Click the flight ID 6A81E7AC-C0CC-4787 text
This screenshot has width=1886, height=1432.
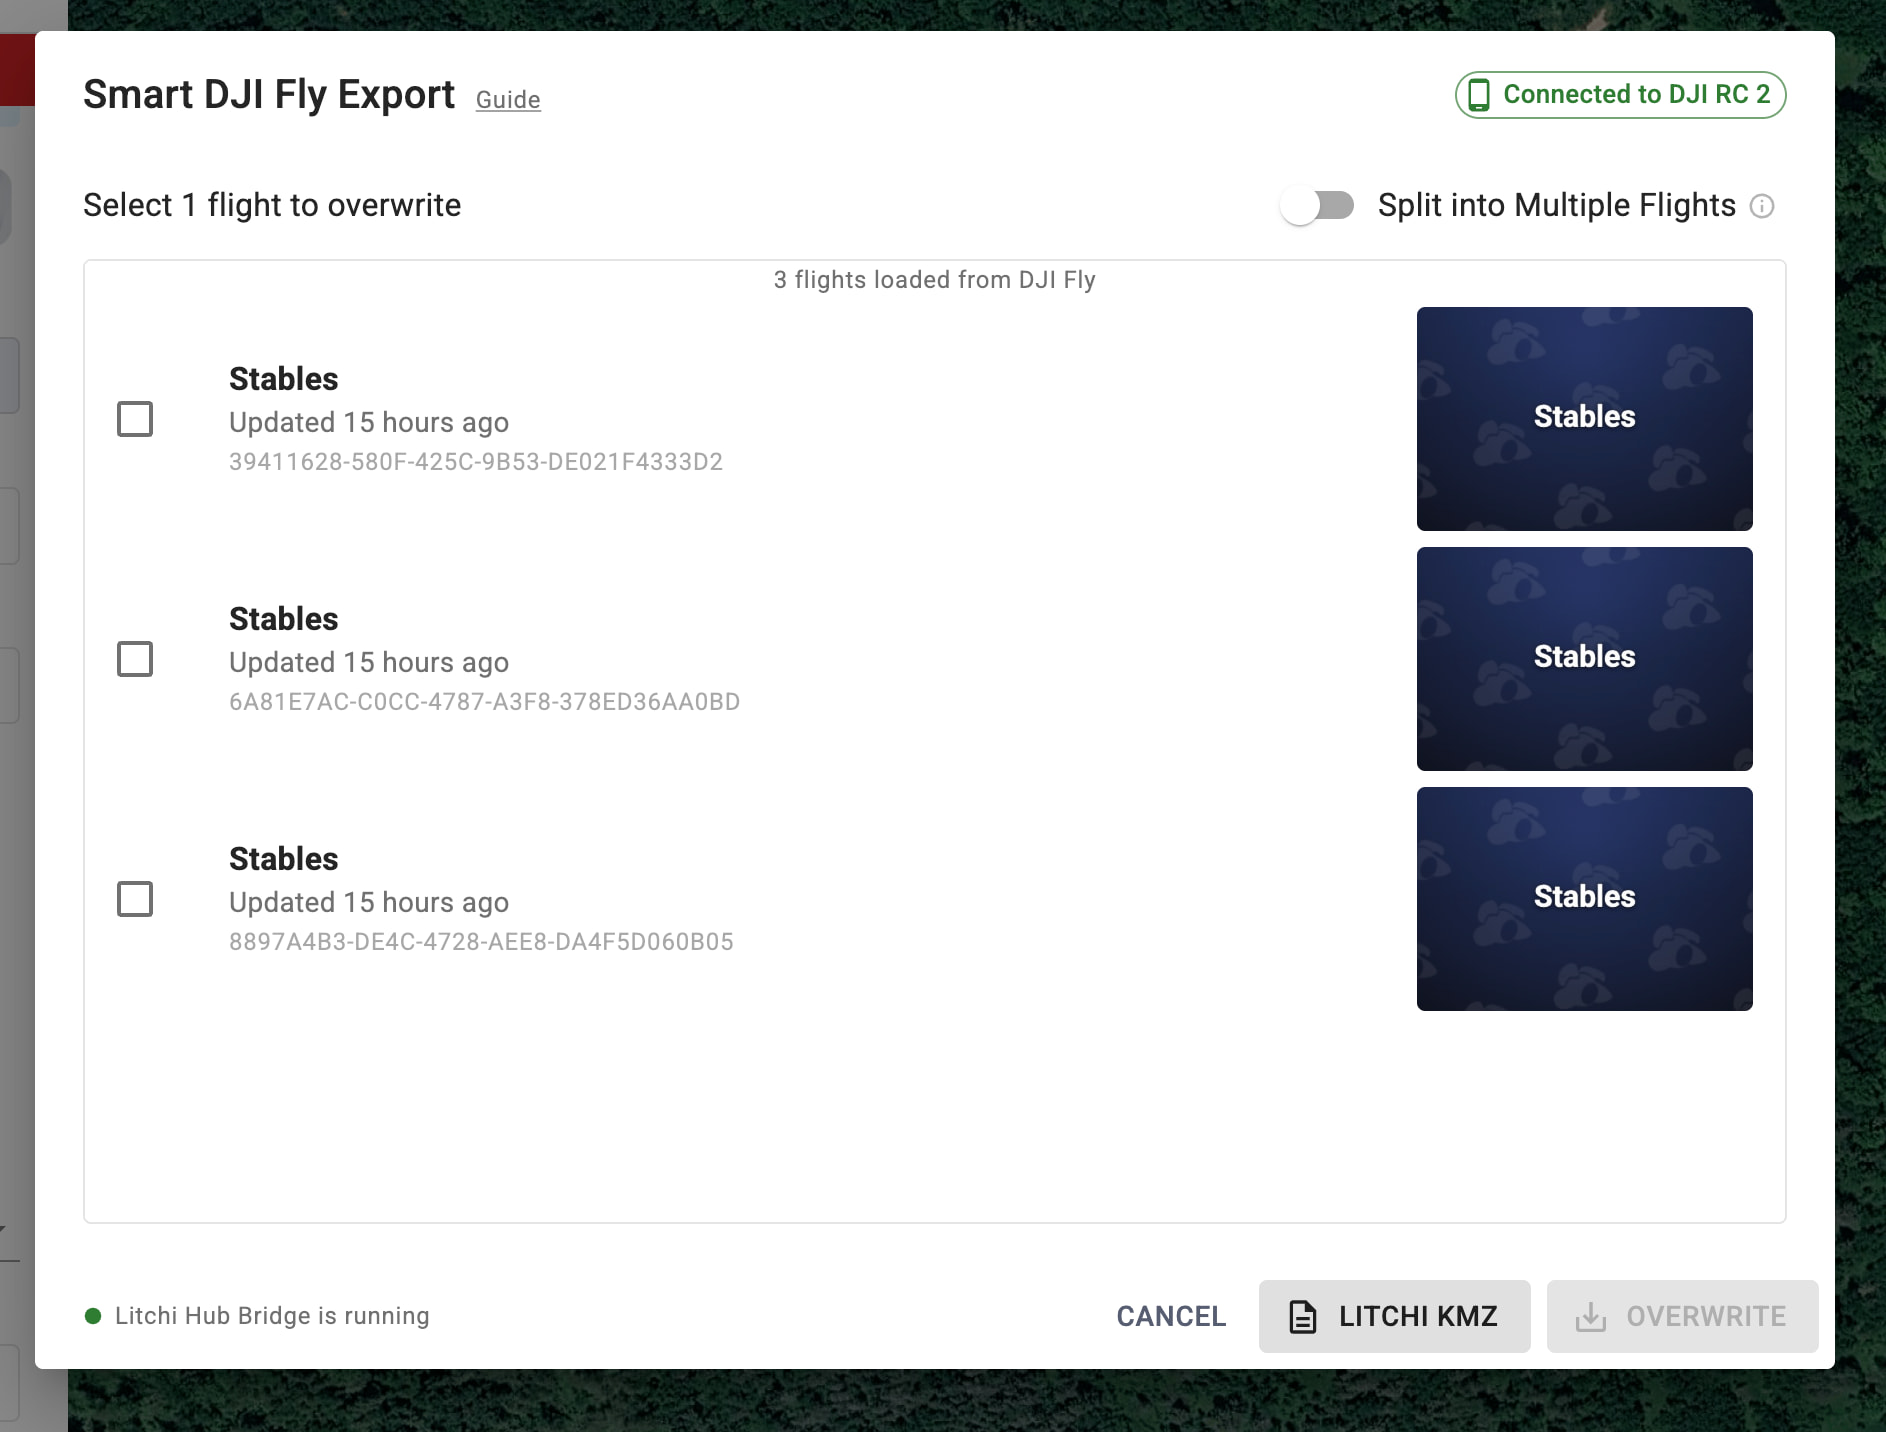click(484, 702)
